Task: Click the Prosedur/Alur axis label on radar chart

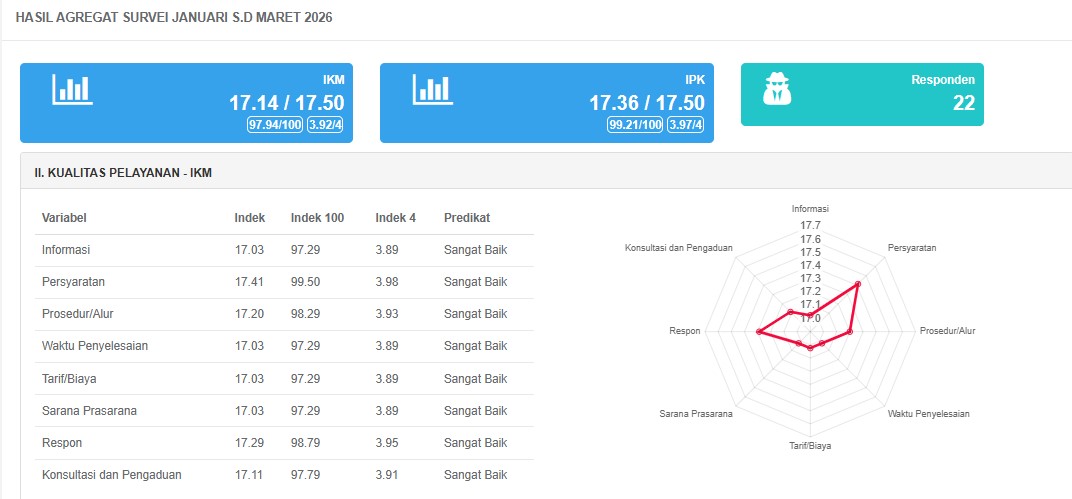Action: click(948, 331)
